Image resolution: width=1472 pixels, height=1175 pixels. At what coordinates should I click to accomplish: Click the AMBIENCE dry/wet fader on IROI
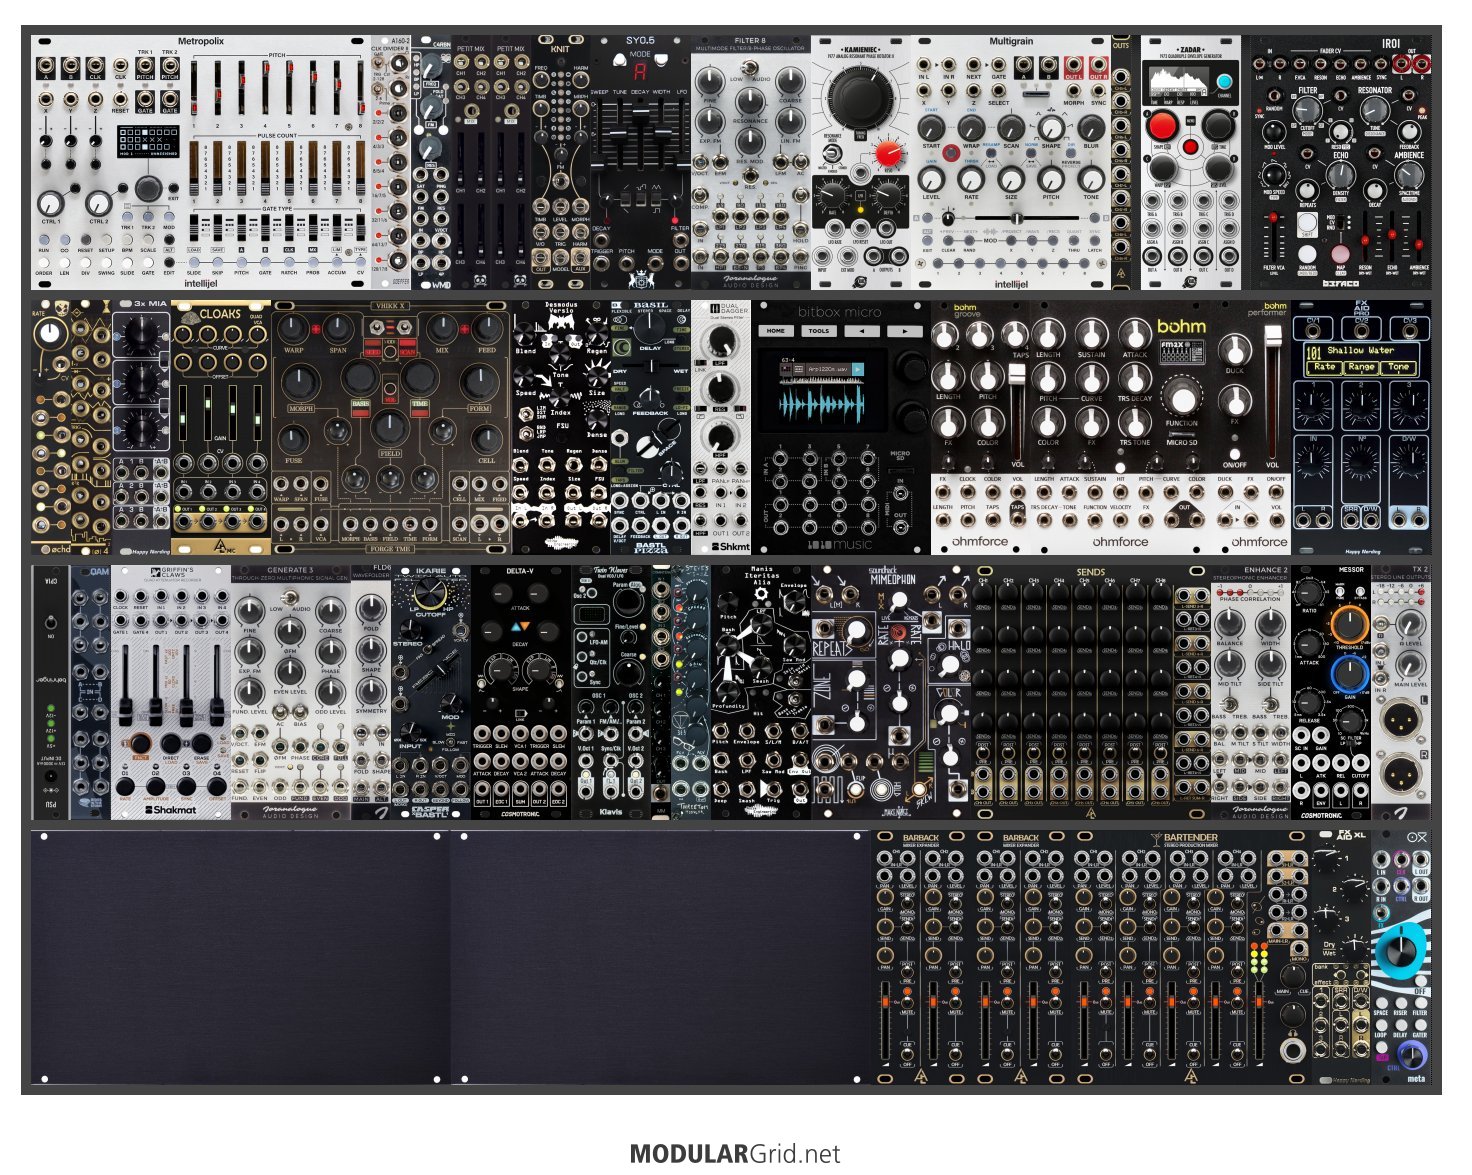(x=1420, y=235)
